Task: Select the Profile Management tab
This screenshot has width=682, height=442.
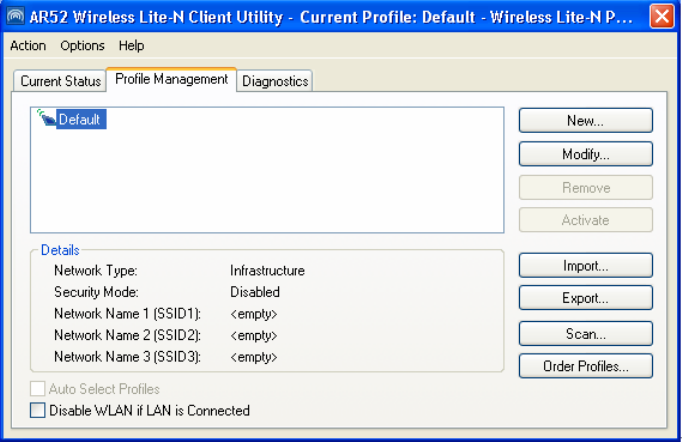Action: pyautogui.click(x=171, y=79)
